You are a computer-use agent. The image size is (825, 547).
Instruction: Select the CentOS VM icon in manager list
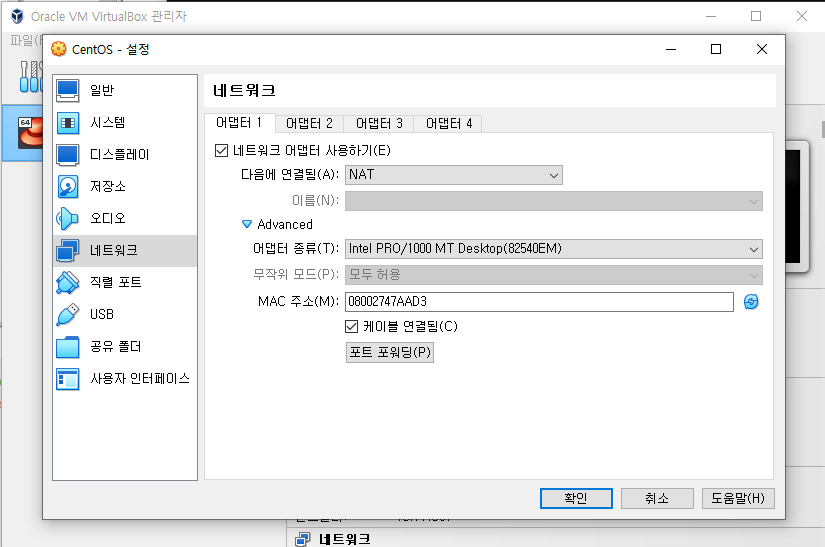[x=31, y=133]
